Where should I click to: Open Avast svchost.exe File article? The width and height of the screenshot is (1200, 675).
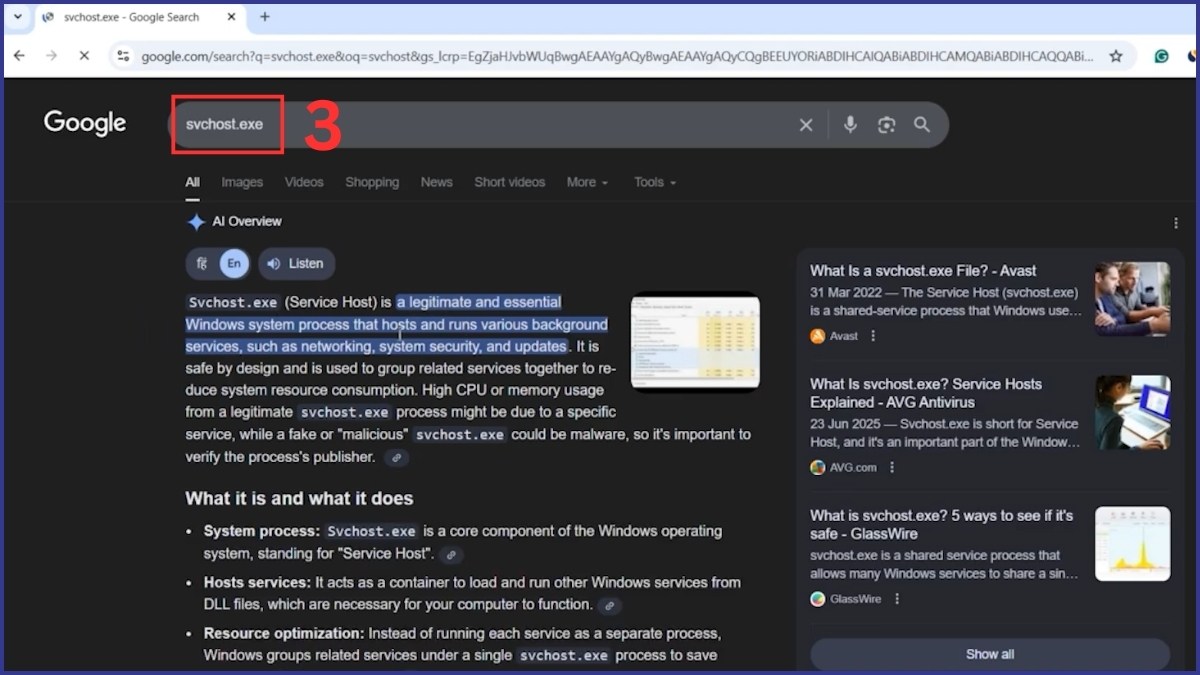[x=922, y=271]
